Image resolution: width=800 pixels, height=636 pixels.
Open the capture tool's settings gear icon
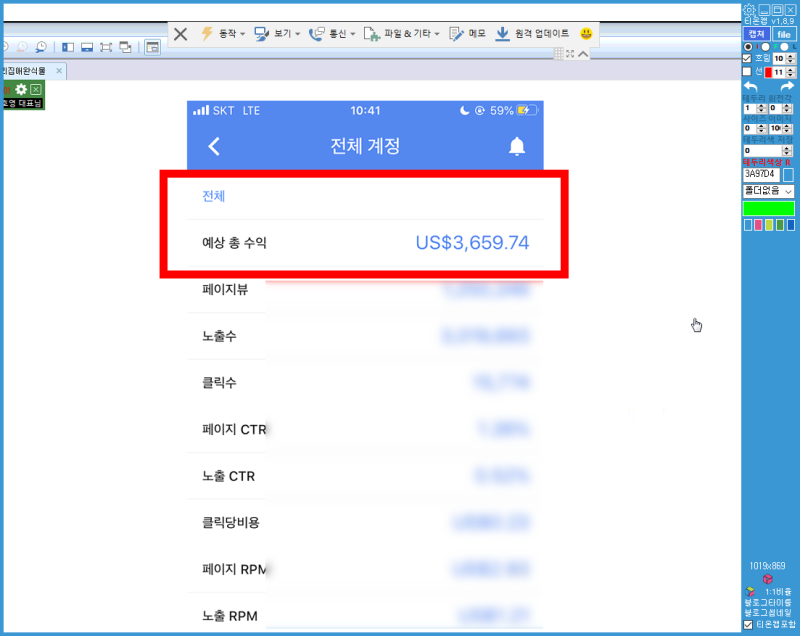pos(749,10)
